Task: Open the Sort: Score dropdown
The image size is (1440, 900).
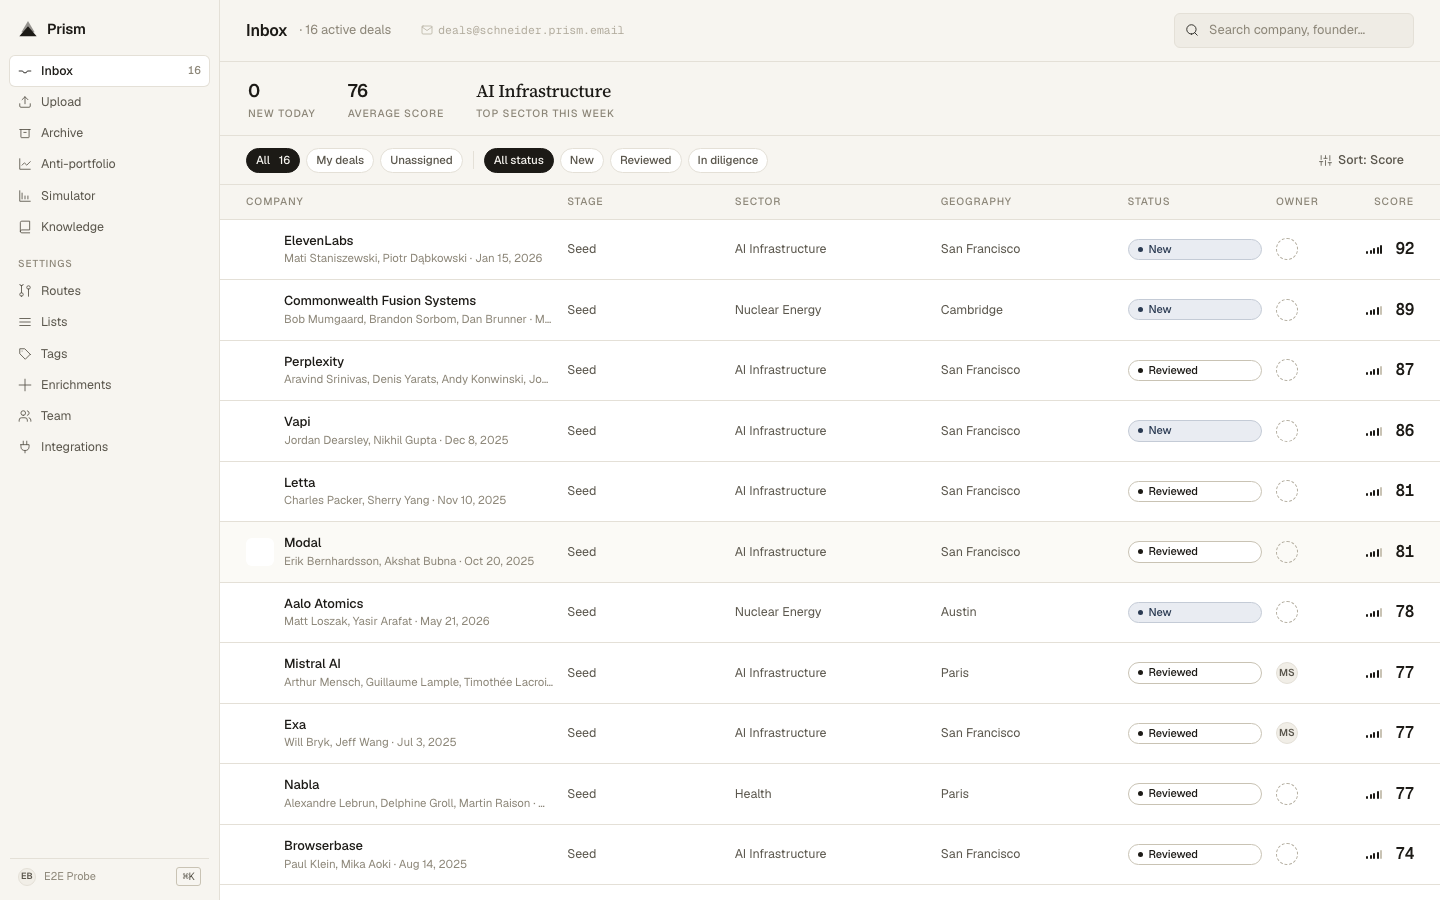Action: [x=1361, y=160]
